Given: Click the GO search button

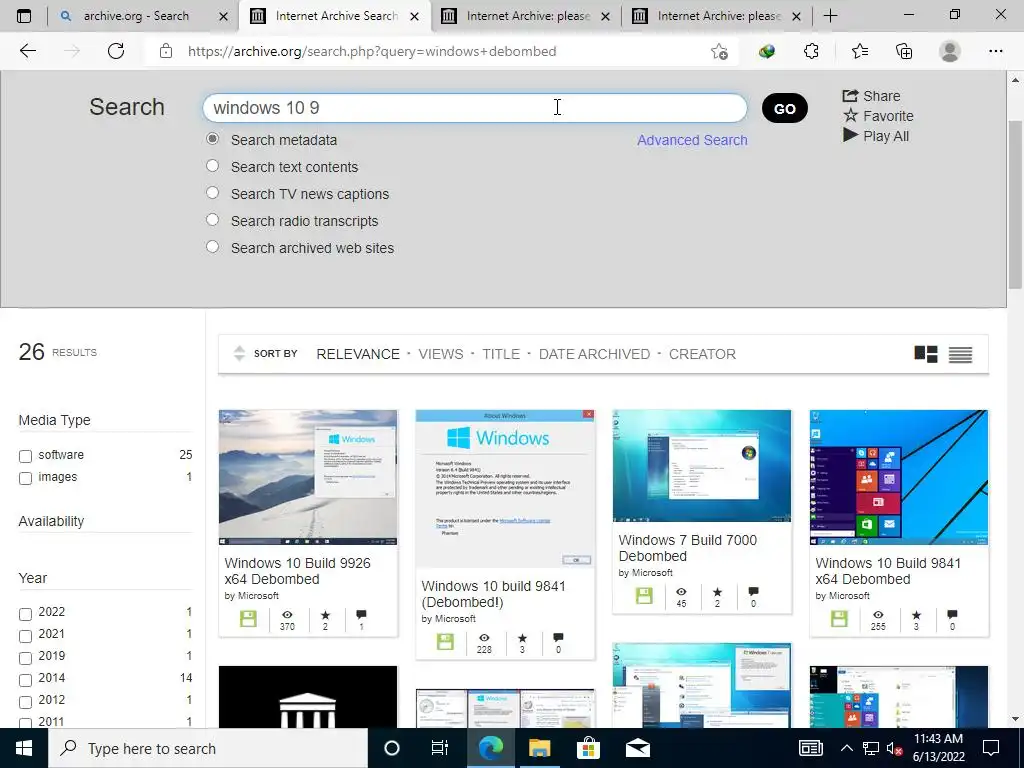Looking at the screenshot, I should coord(784,108).
